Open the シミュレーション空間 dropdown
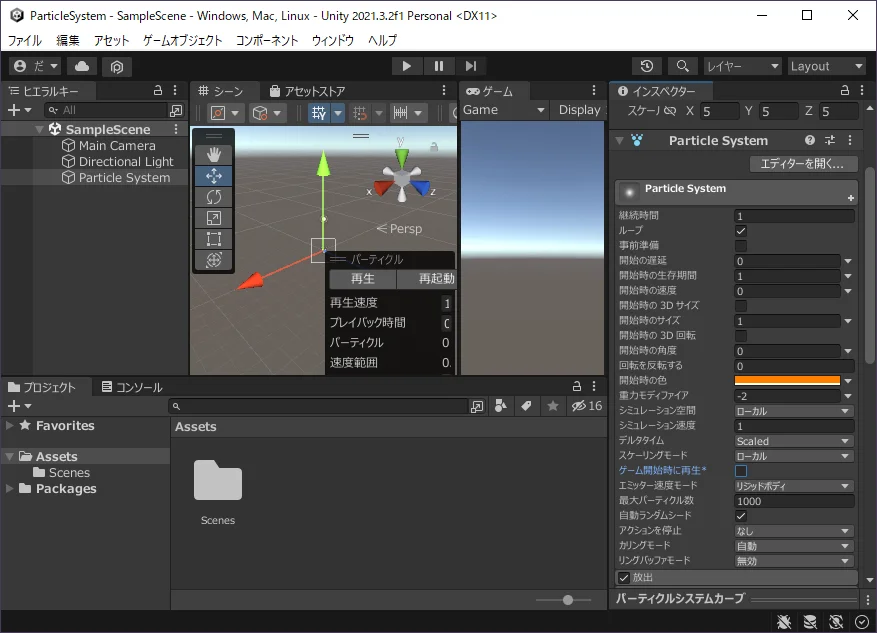This screenshot has height=633, width=877. tap(793, 411)
